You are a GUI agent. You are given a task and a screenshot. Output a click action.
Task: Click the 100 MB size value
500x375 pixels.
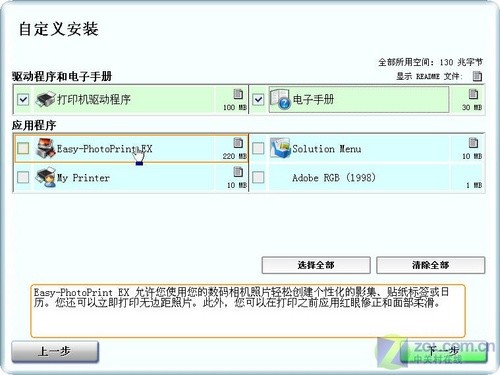tap(235, 107)
